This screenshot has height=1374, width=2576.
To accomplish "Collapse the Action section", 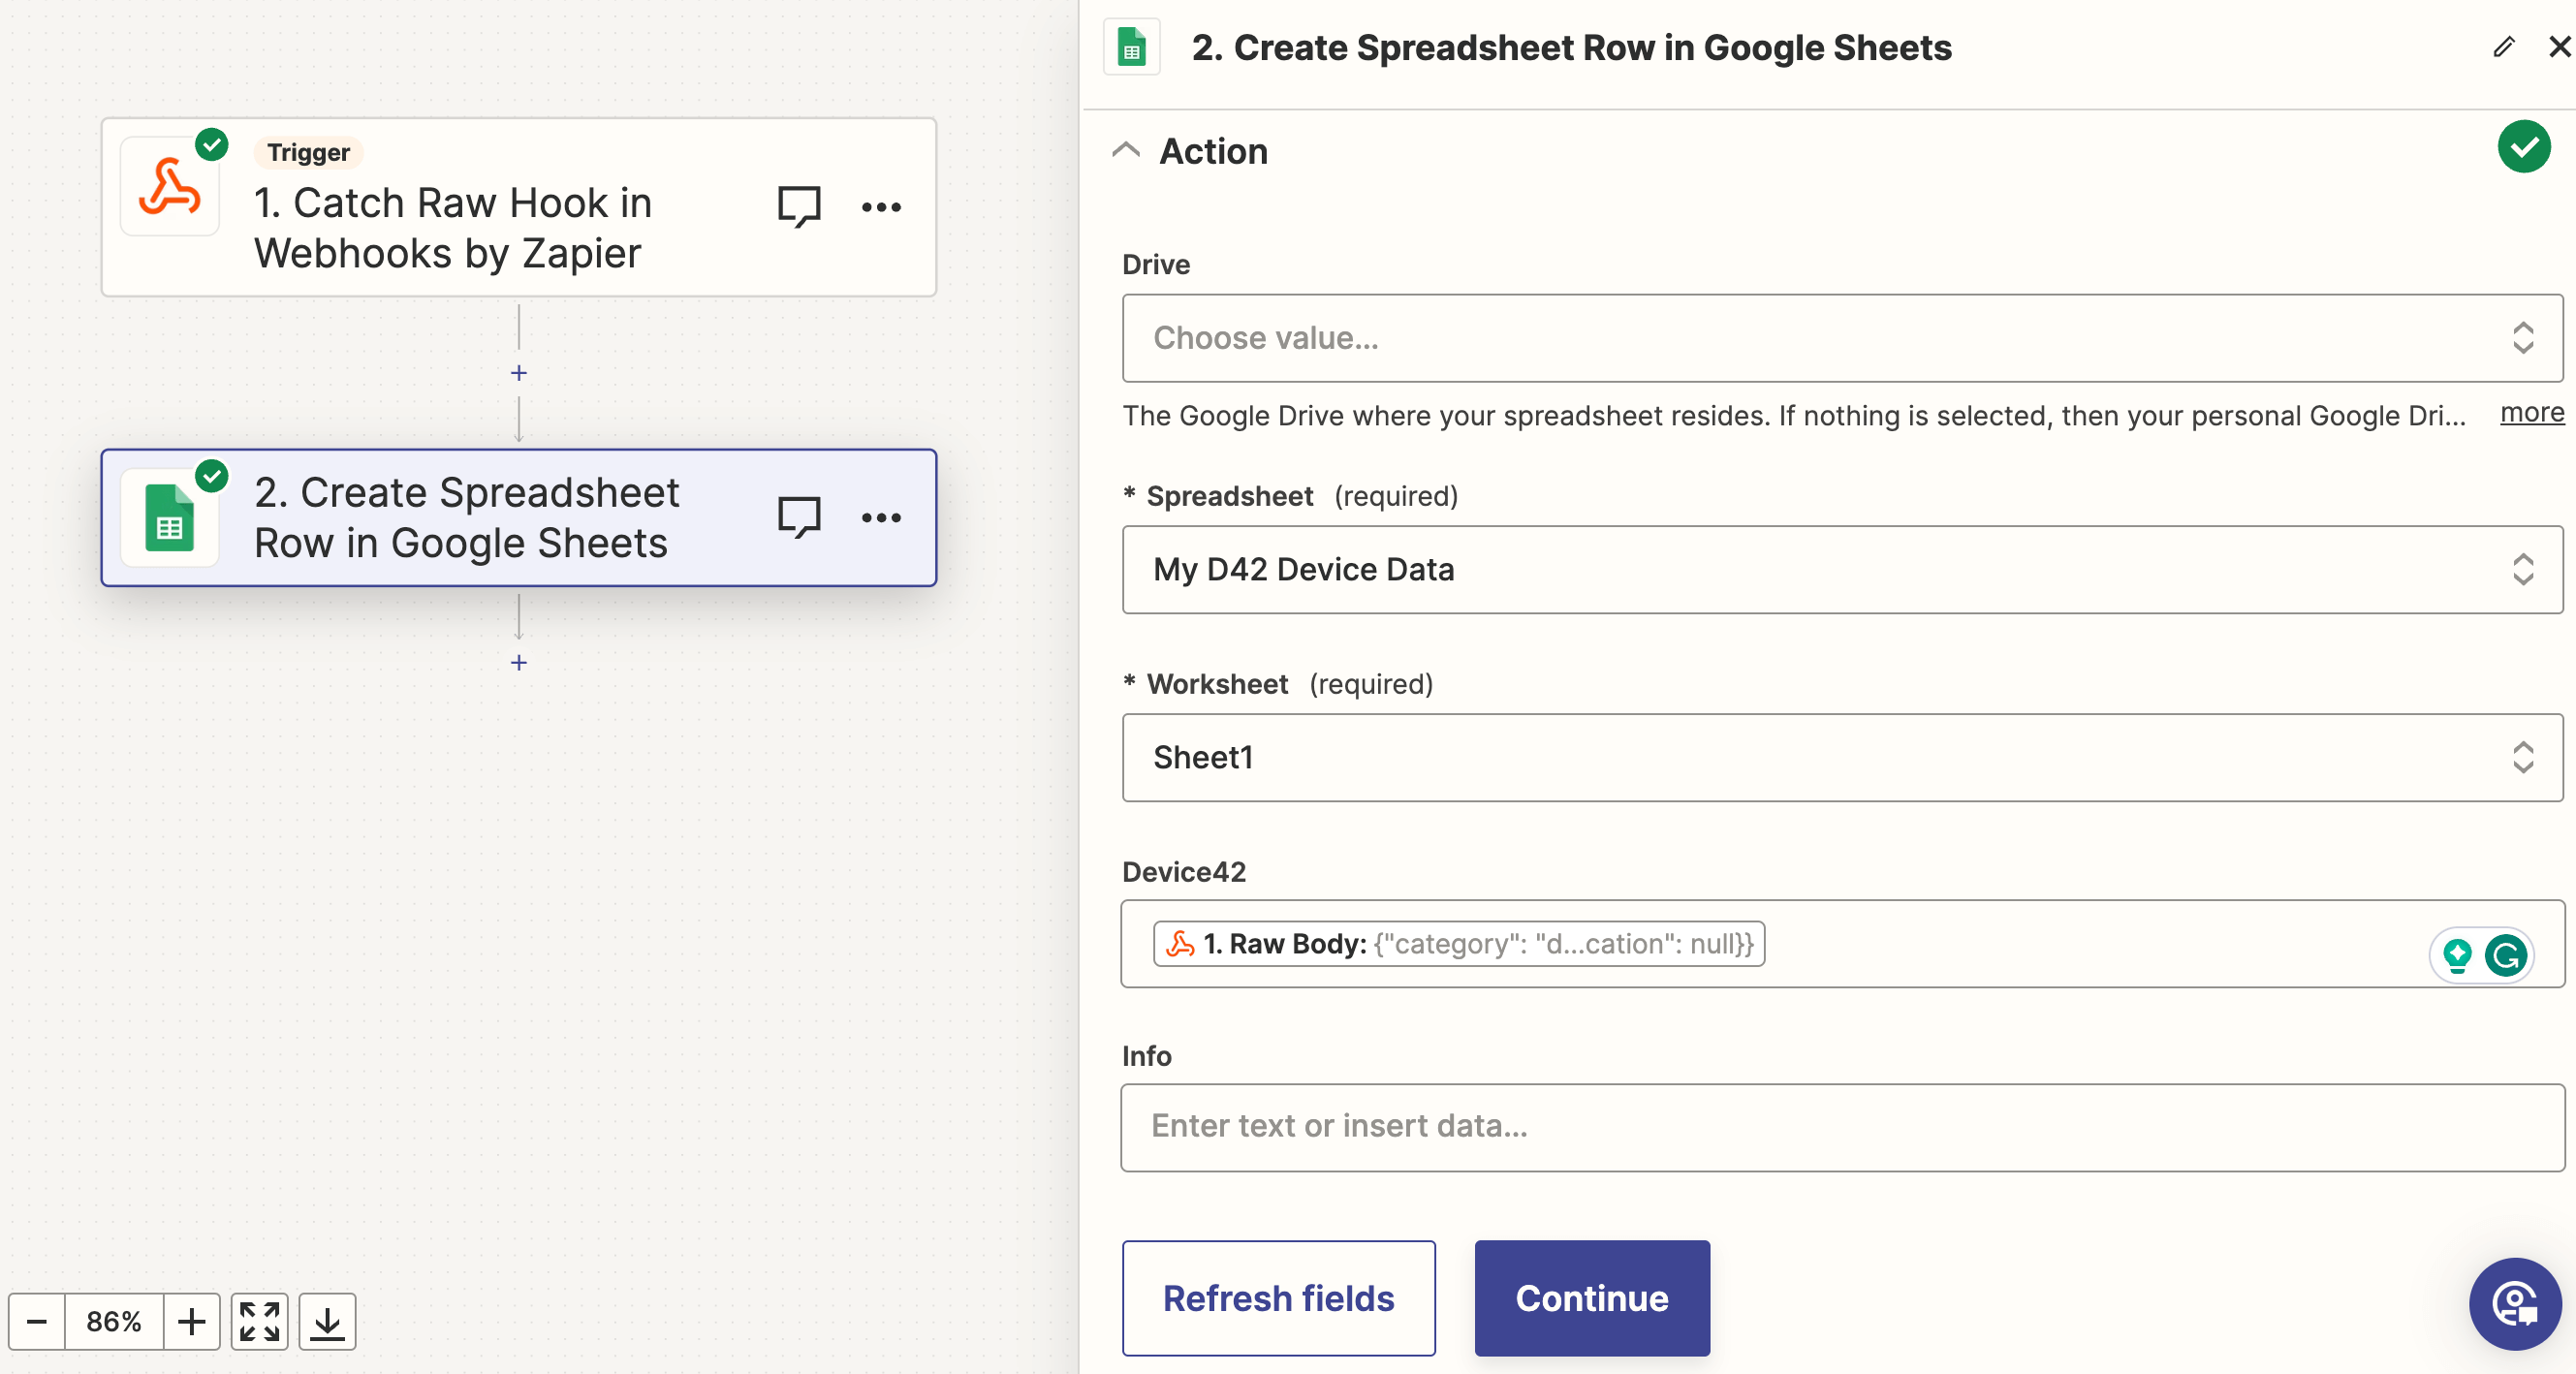I will (1127, 150).
